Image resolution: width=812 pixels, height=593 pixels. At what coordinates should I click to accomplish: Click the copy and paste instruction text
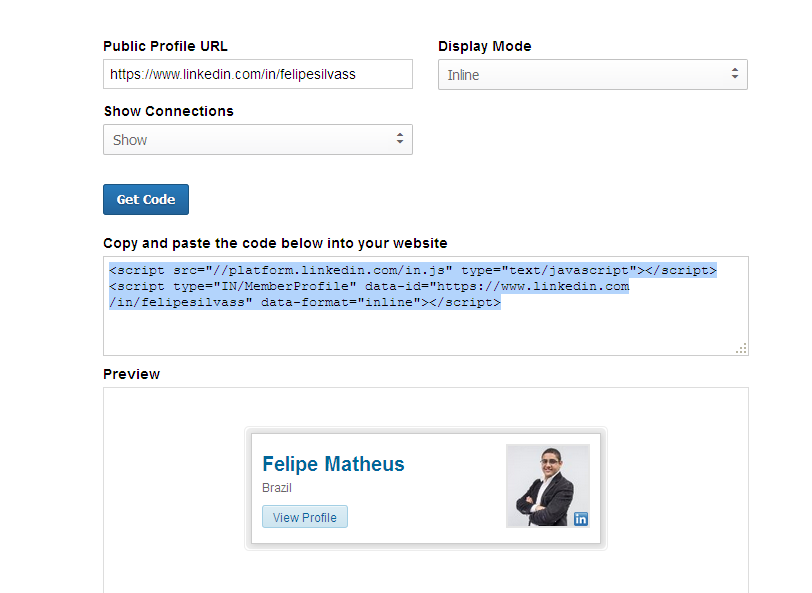(275, 243)
